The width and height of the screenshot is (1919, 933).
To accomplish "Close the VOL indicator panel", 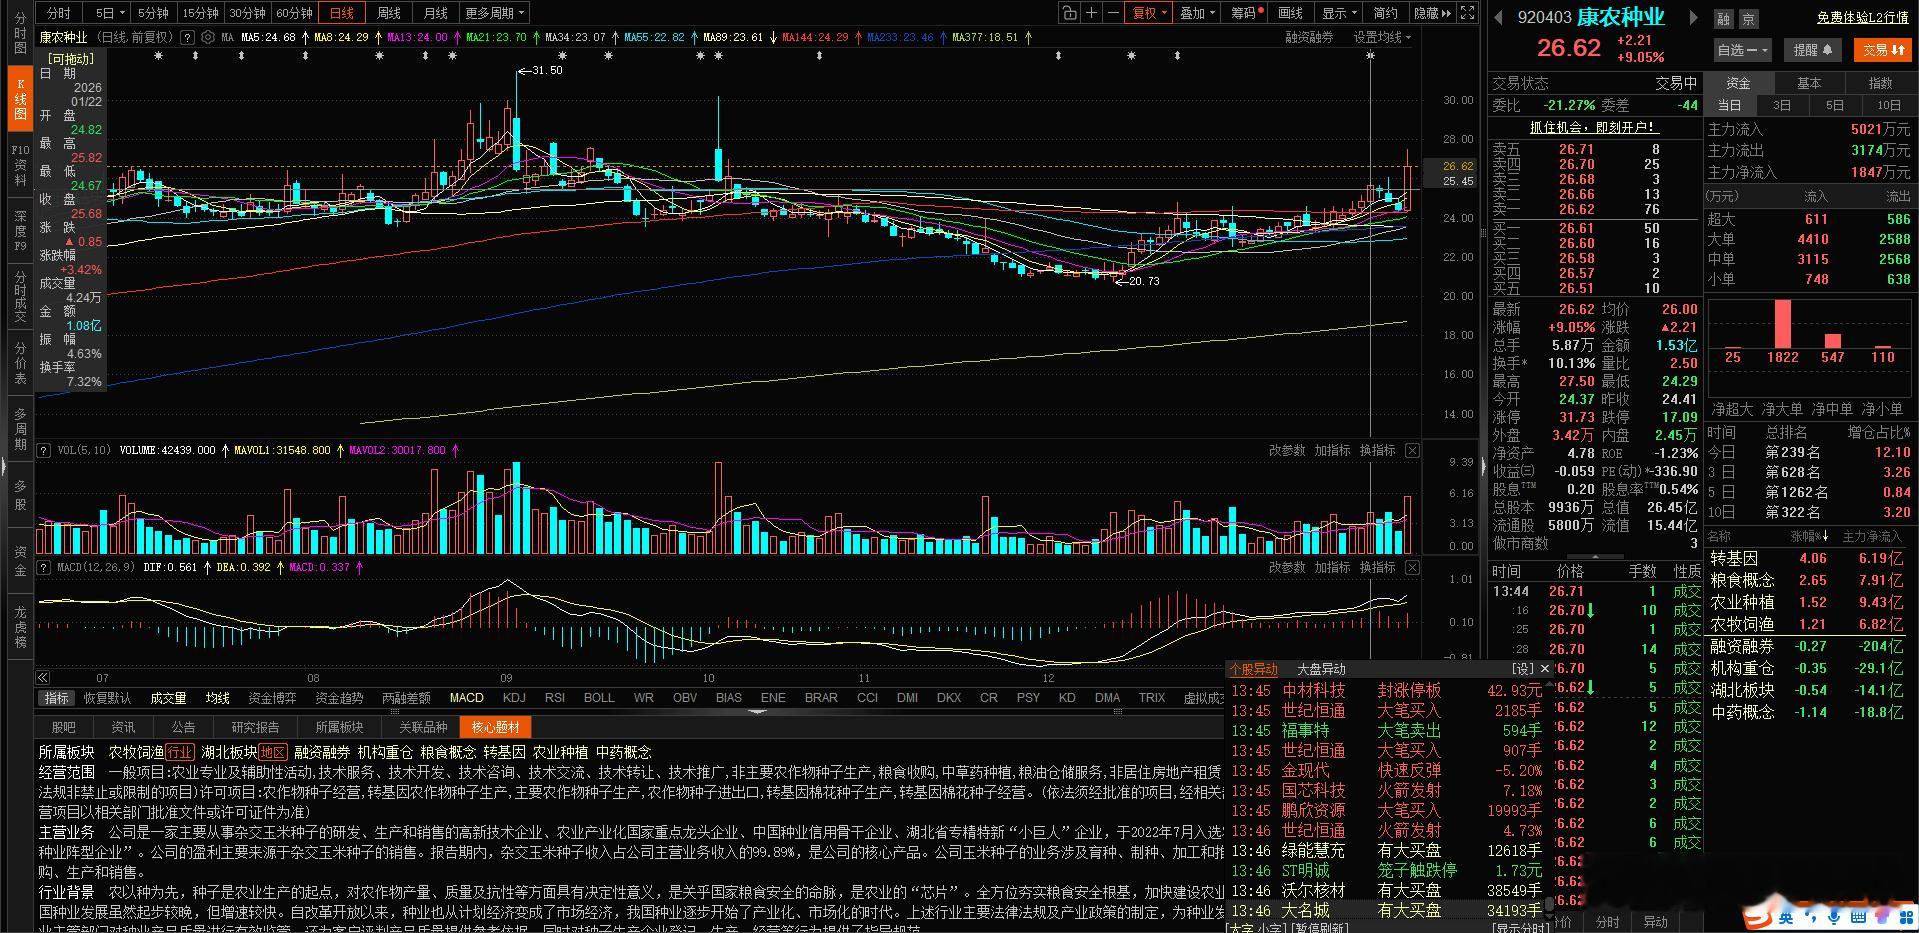I will pos(1412,451).
